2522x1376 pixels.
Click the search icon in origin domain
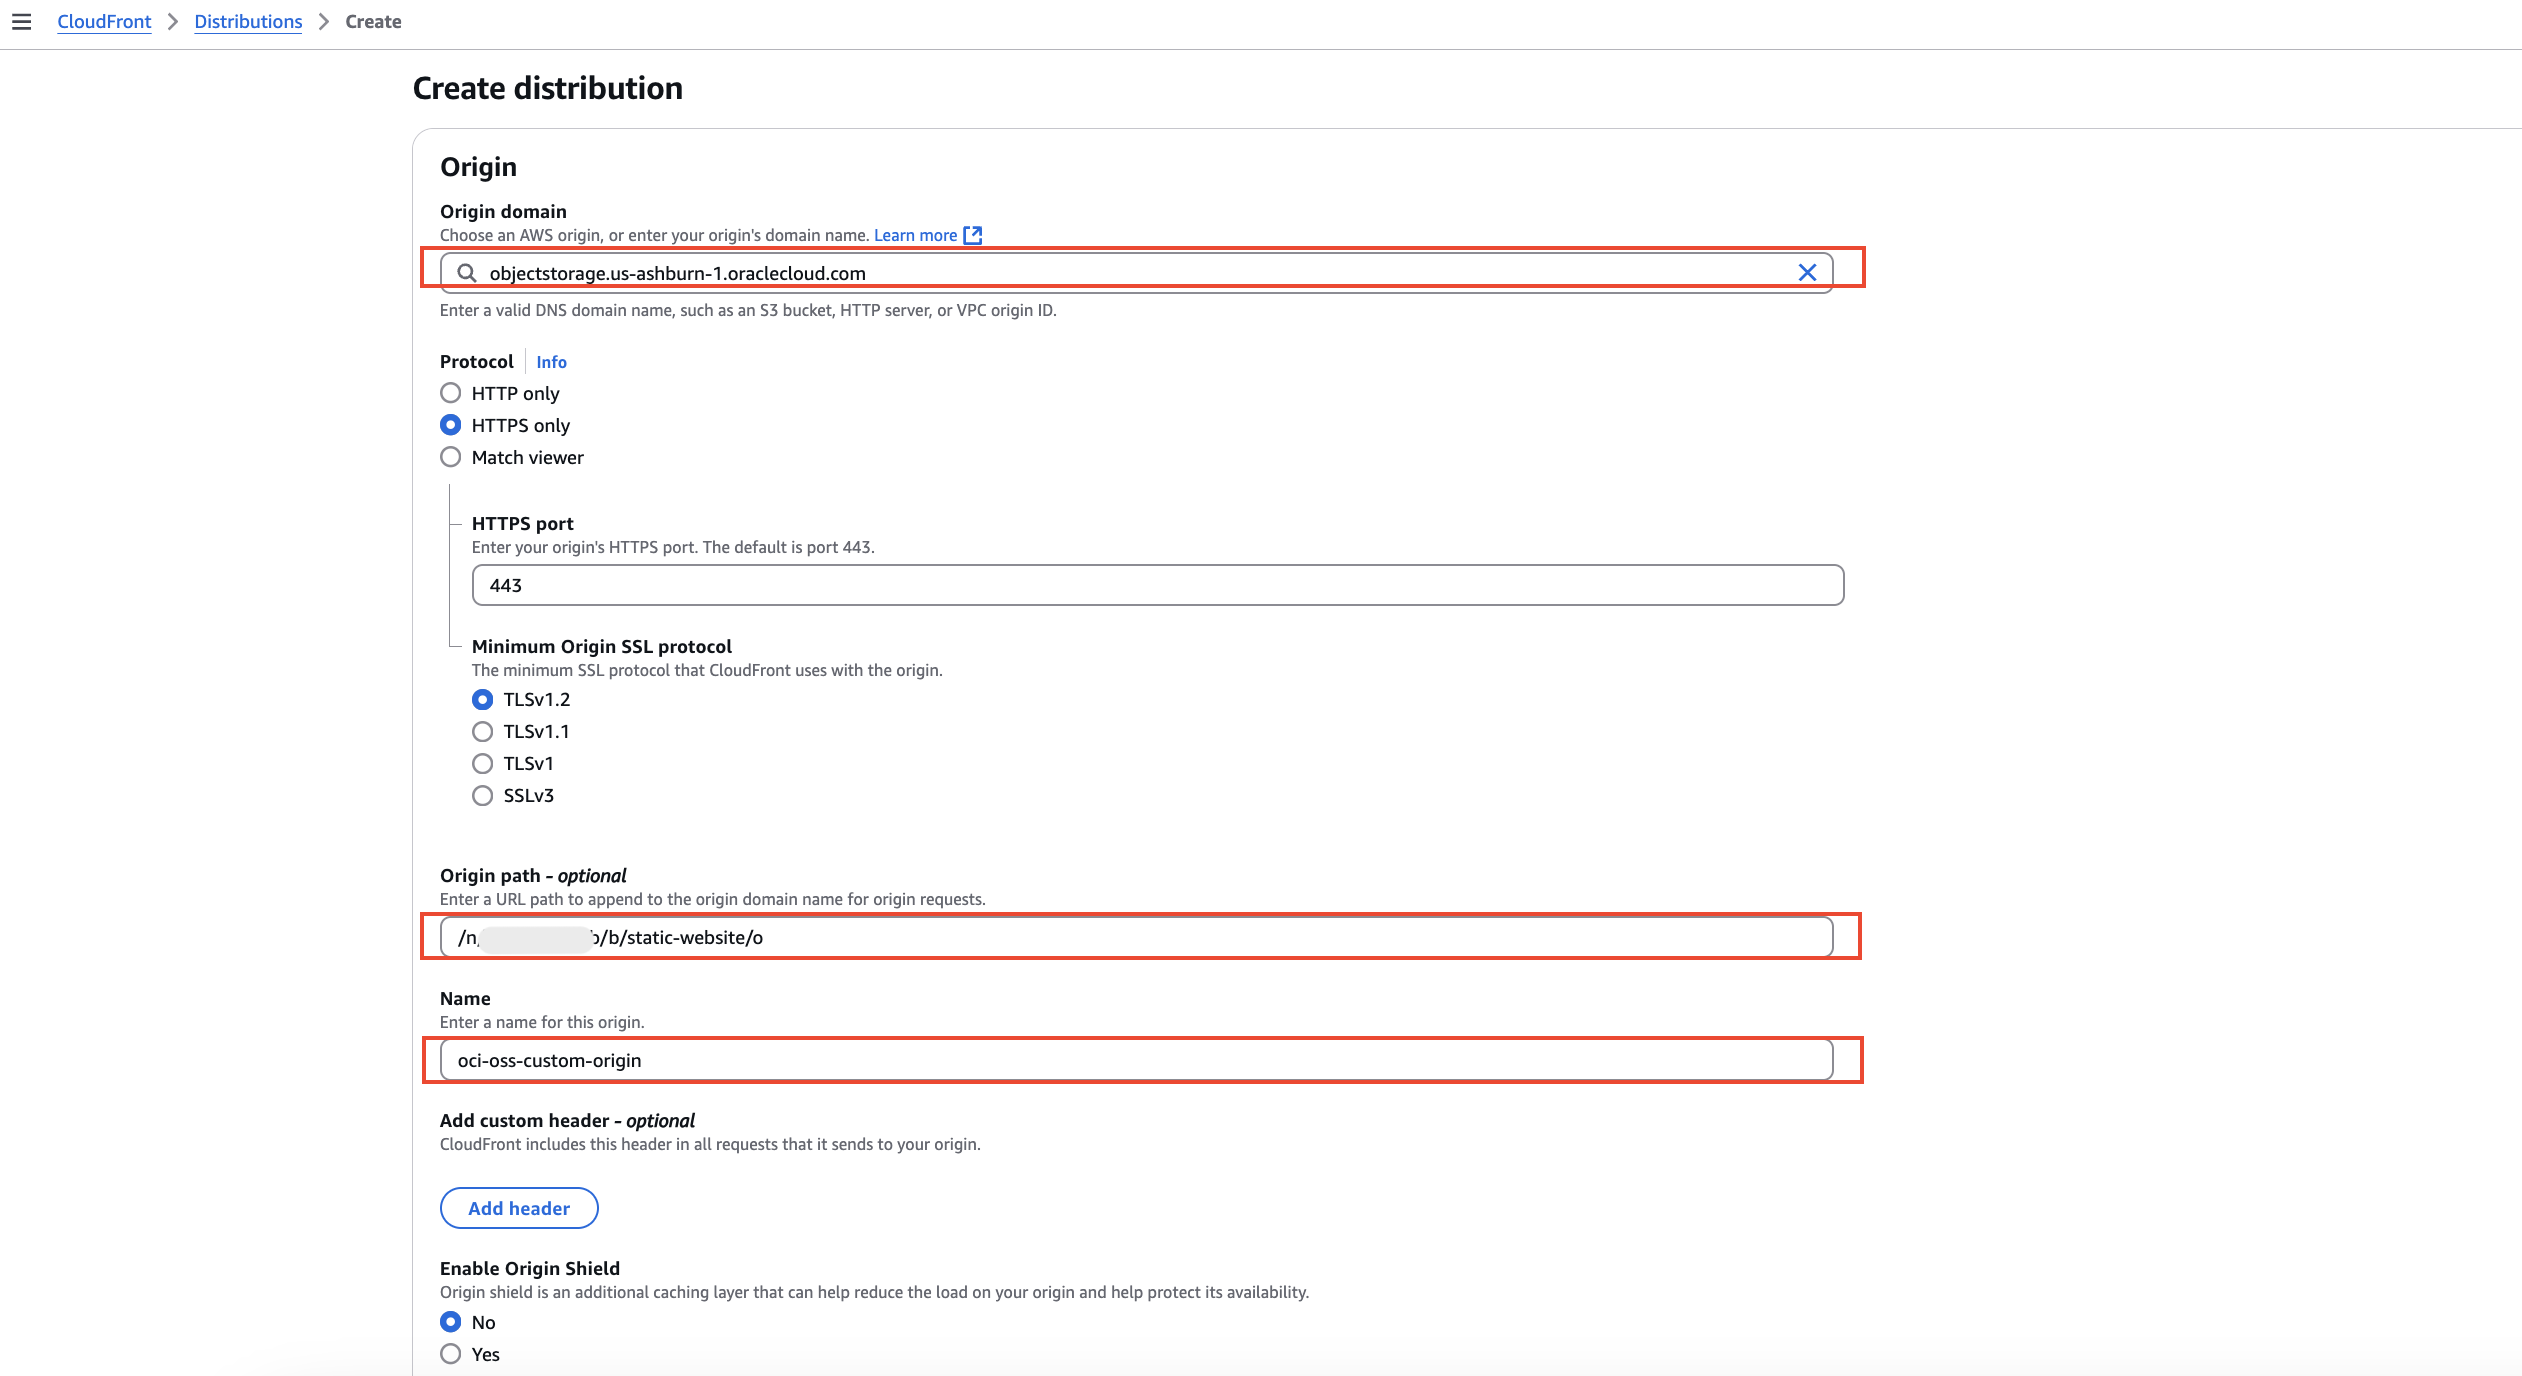[466, 273]
